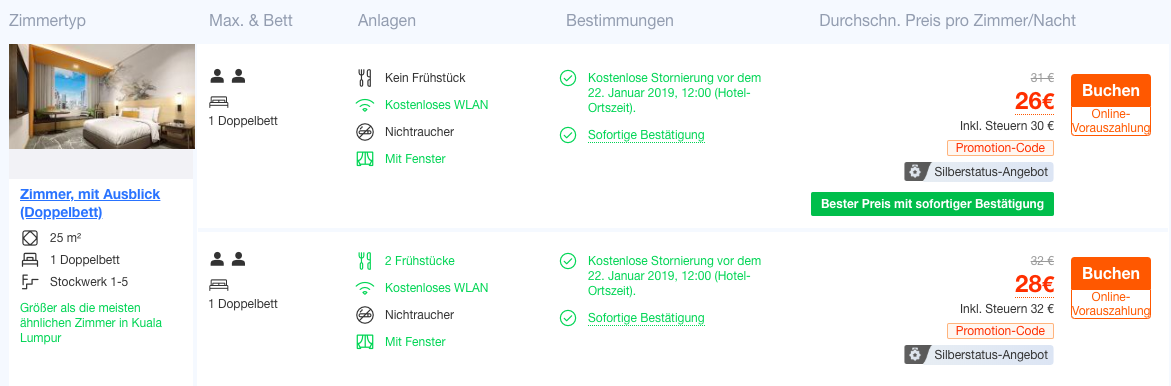Click Promotion-Code tag under the 26€ price

click(1000, 148)
